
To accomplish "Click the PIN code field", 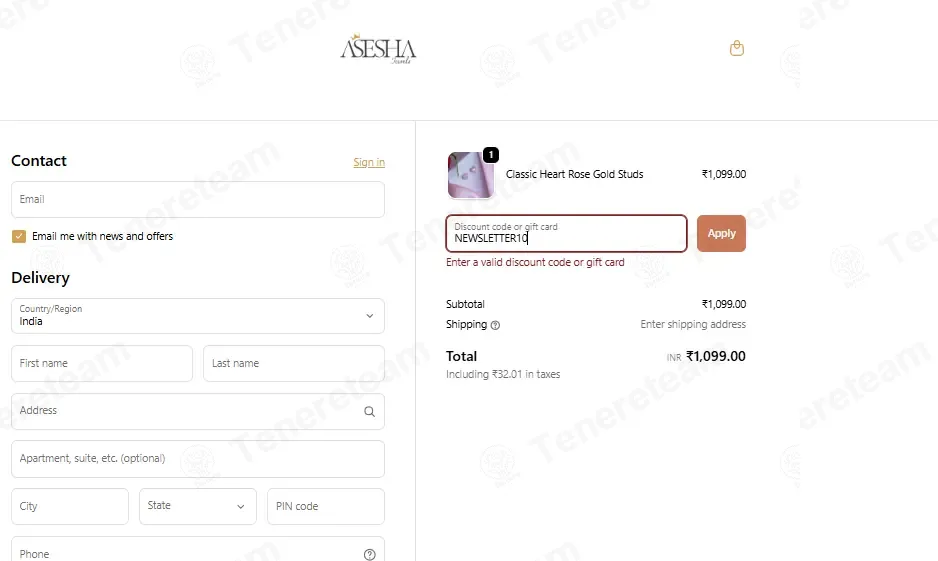I will (326, 507).
